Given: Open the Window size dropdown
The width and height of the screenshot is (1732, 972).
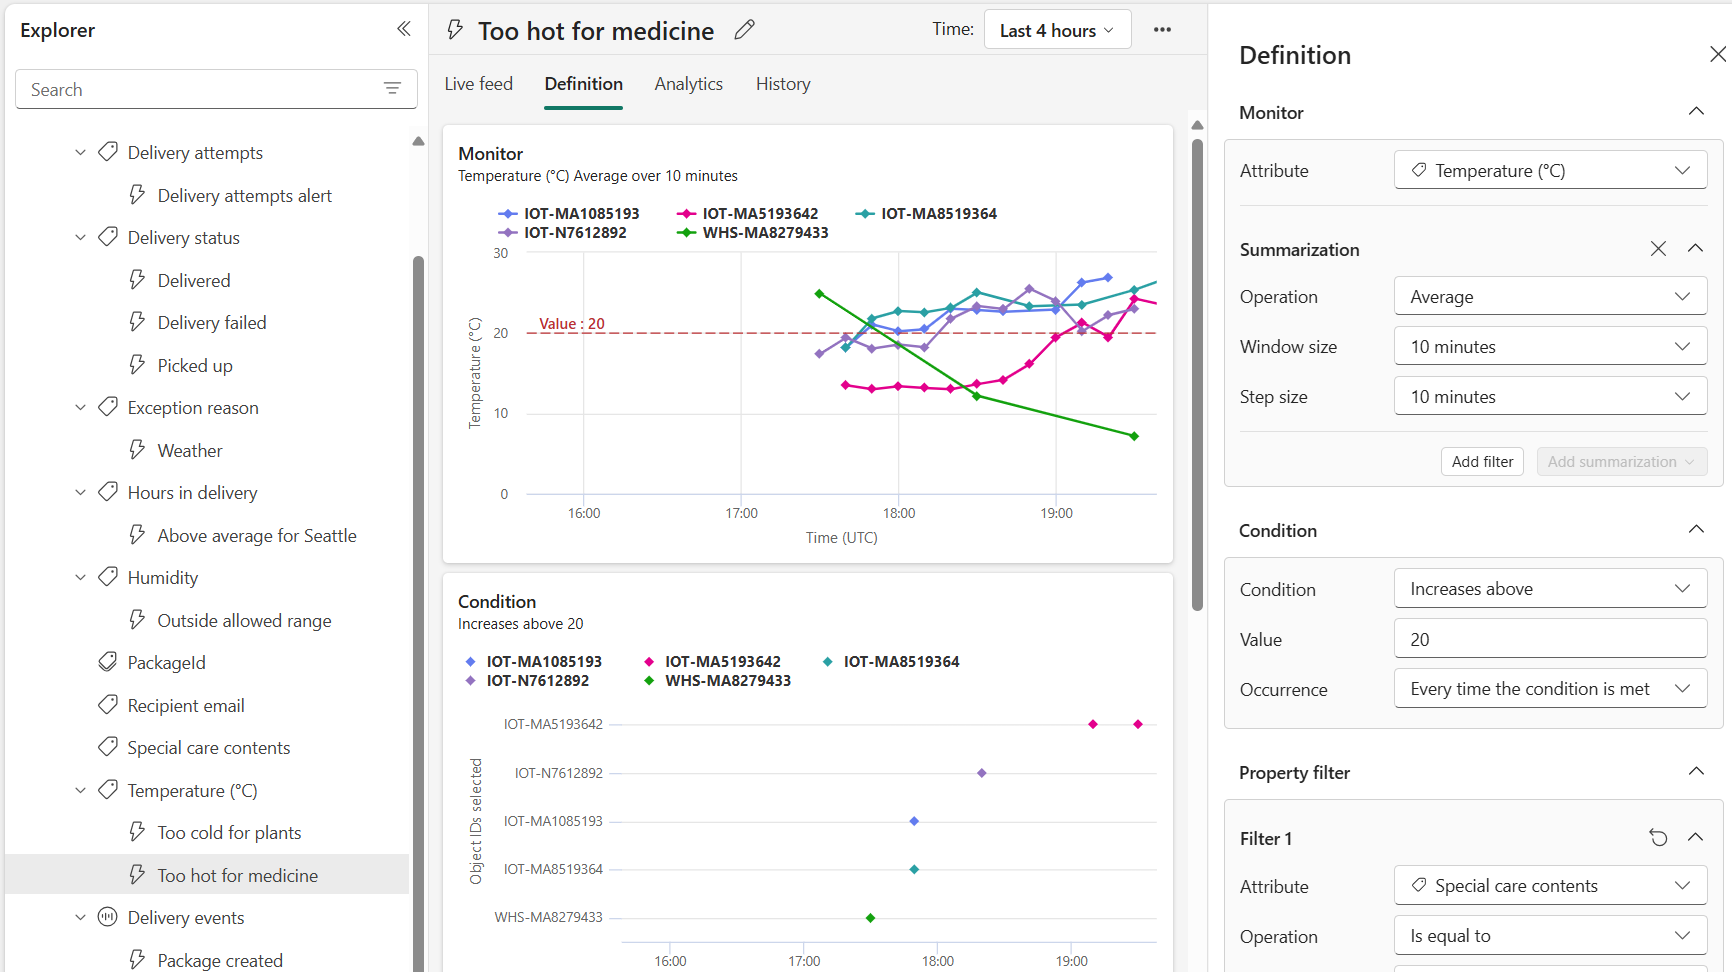Looking at the screenshot, I should click(x=1549, y=347).
